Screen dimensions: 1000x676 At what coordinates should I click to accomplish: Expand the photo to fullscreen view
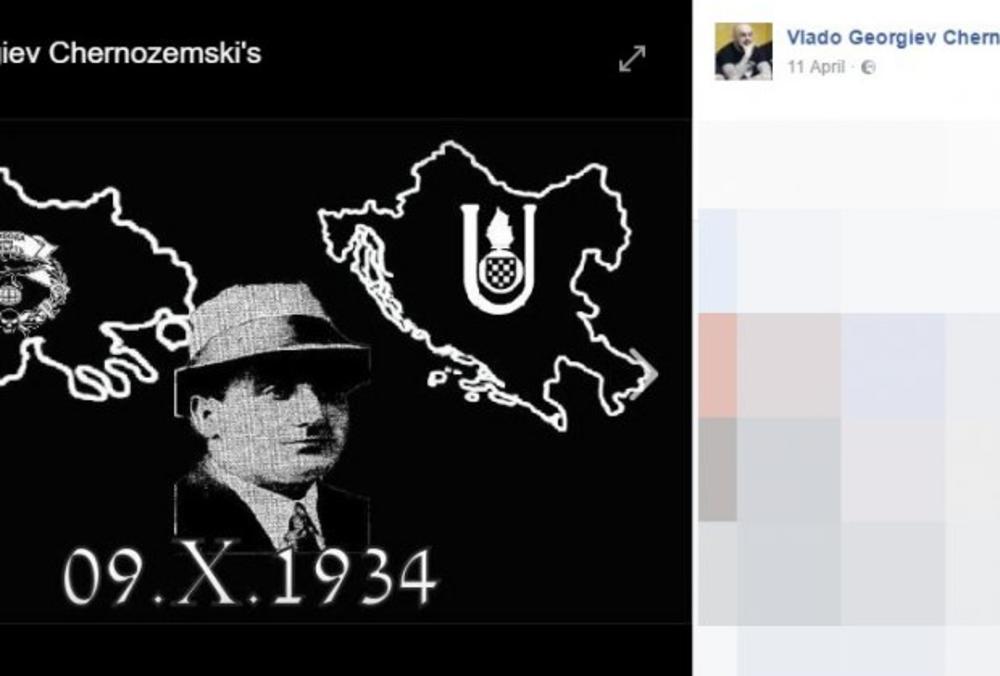click(x=632, y=59)
